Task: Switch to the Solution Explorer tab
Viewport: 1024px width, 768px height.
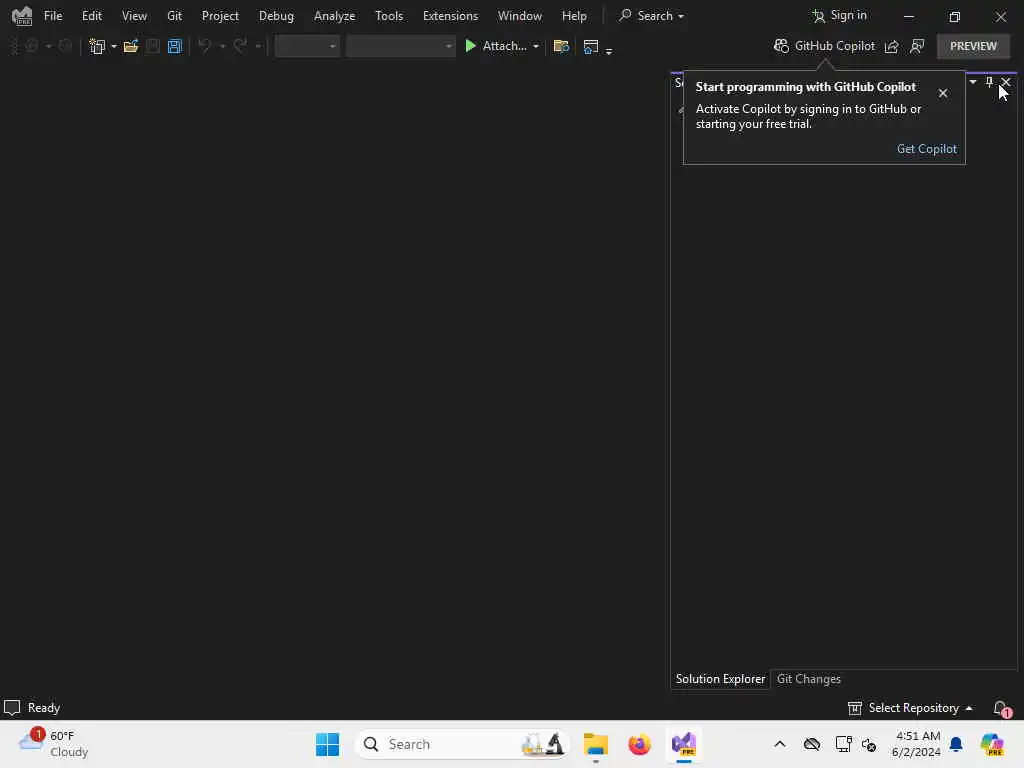Action: coord(720,679)
